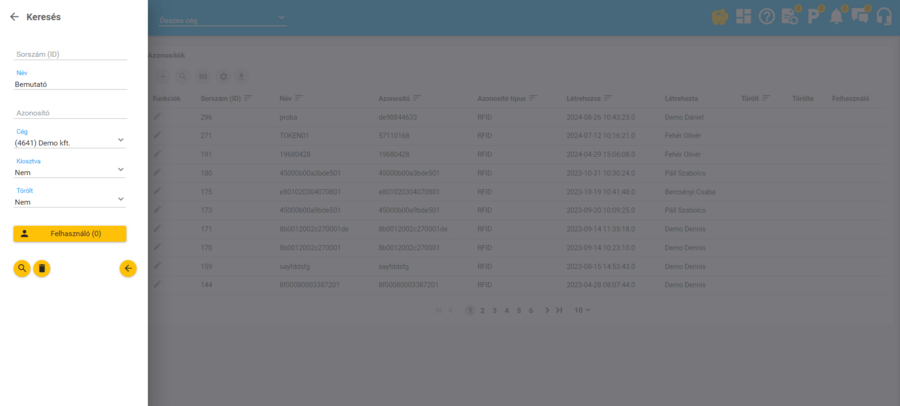Screen dimensions: 900x406
Task: Open the help question mark icon
Action: (x=767, y=16)
